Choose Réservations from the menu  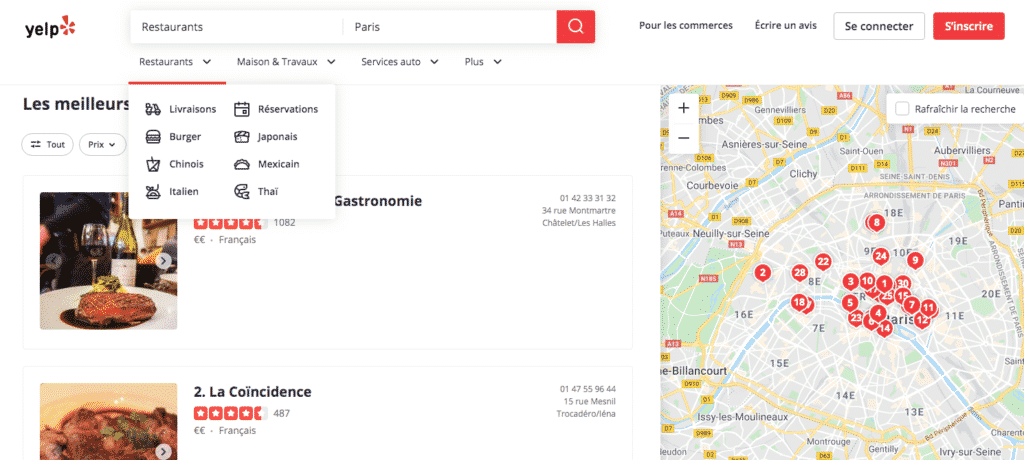[x=288, y=109]
